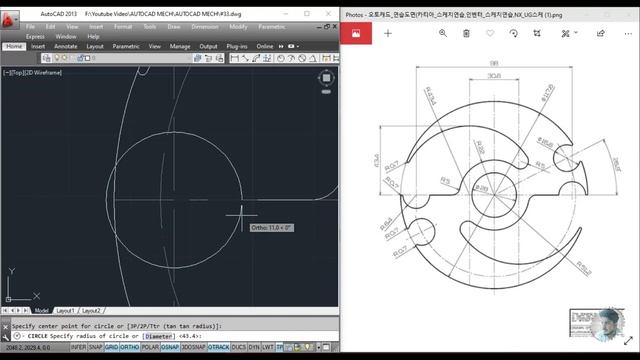Close the command line with X icon

[5, 327]
